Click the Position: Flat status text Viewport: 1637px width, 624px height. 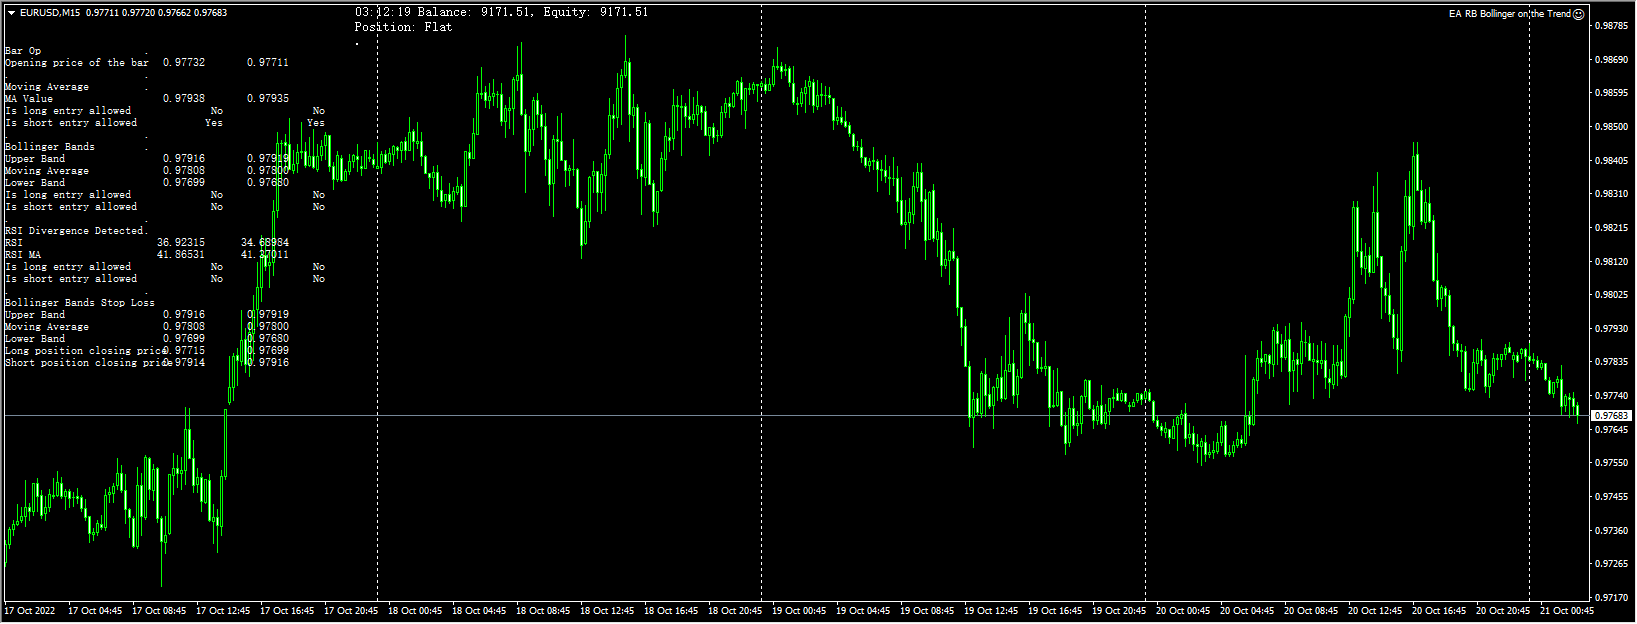(x=403, y=27)
